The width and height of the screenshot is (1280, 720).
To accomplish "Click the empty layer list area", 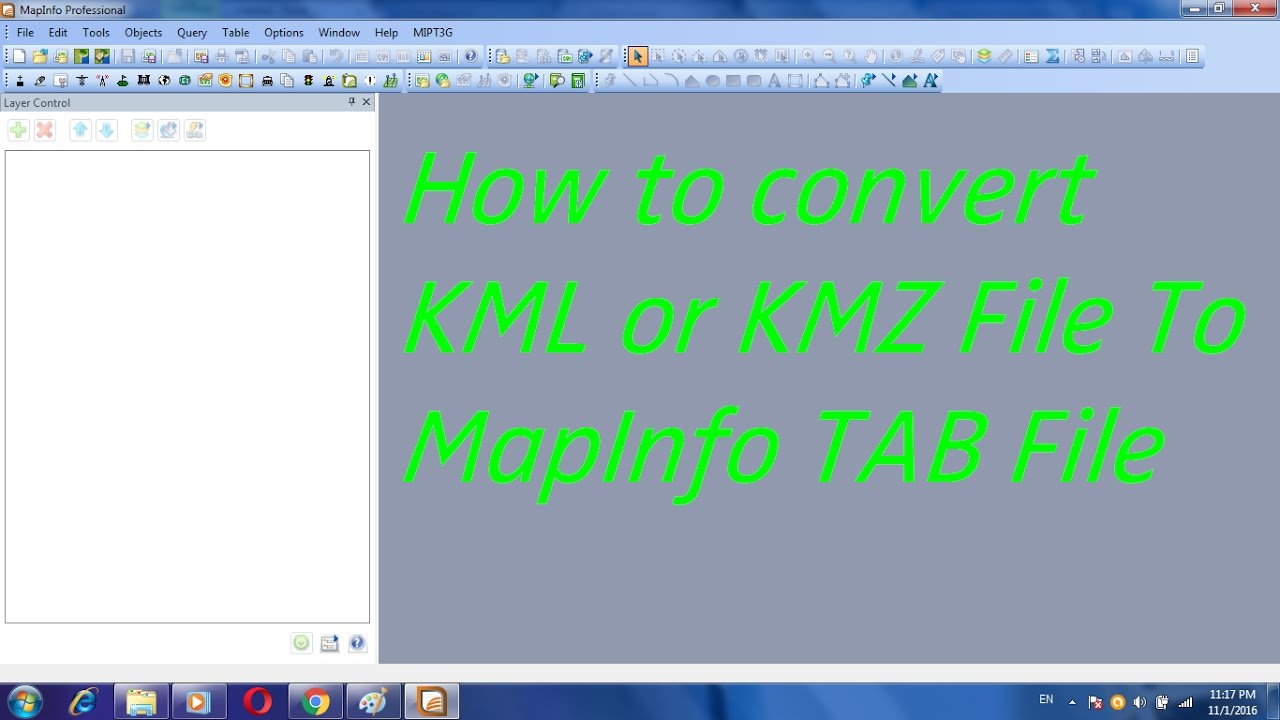I will pyautogui.click(x=187, y=386).
